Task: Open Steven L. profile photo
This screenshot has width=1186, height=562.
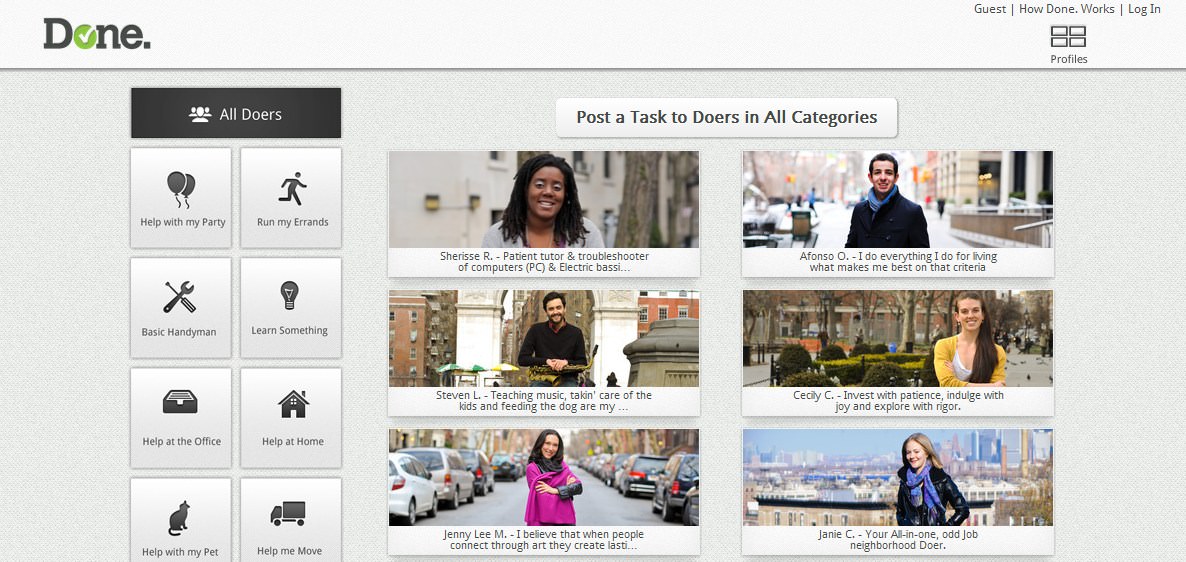Action: 544,338
